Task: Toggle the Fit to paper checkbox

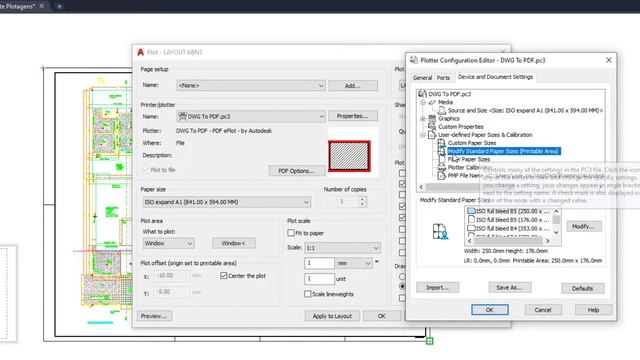Action: [x=291, y=233]
